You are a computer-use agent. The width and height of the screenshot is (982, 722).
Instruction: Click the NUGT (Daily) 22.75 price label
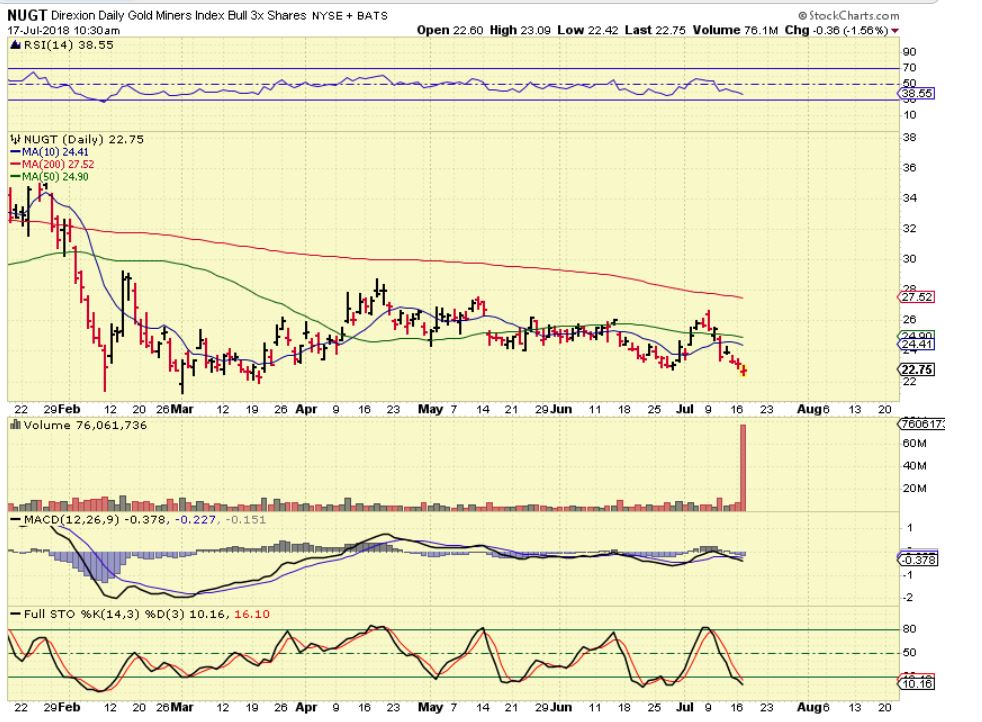pyautogui.click(x=84, y=139)
